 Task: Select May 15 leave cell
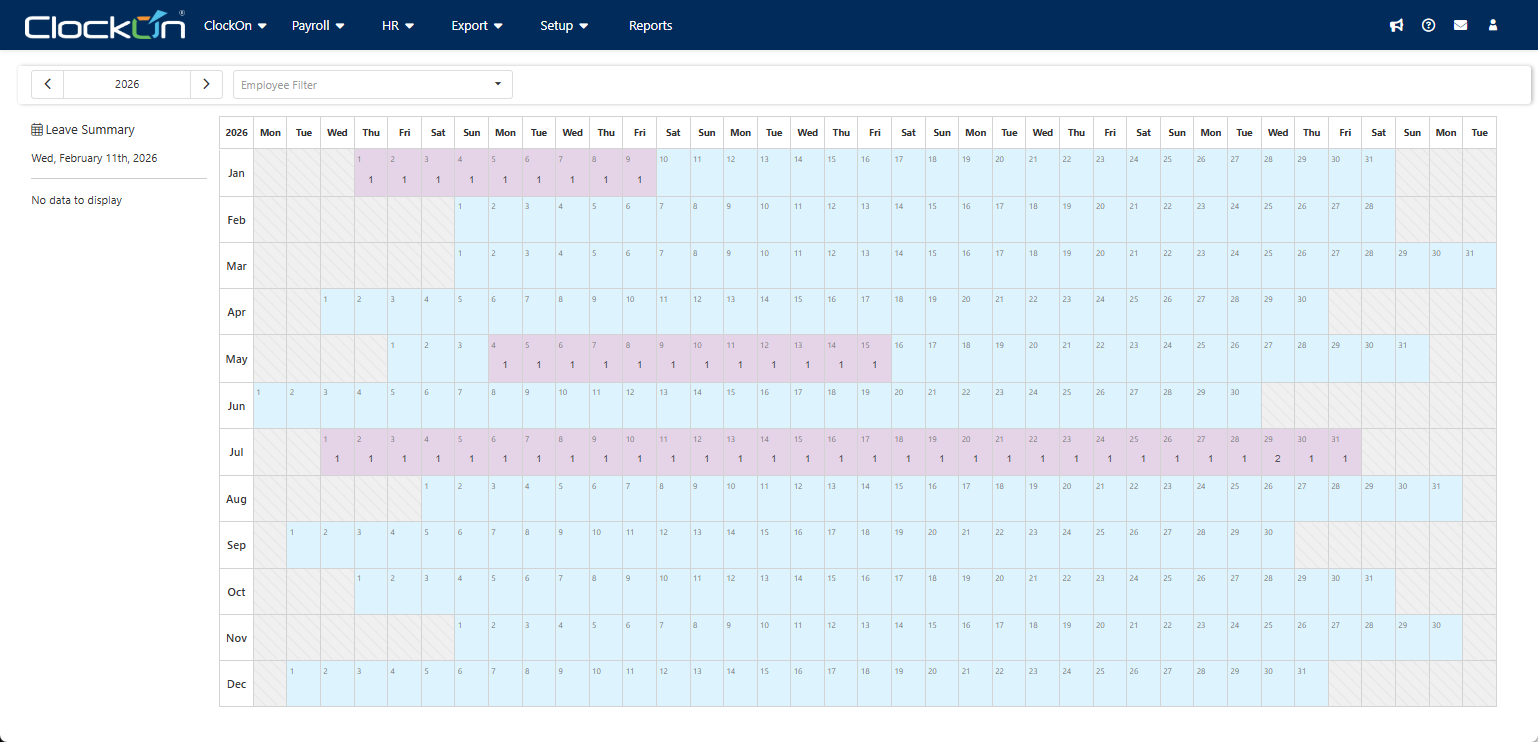point(875,359)
